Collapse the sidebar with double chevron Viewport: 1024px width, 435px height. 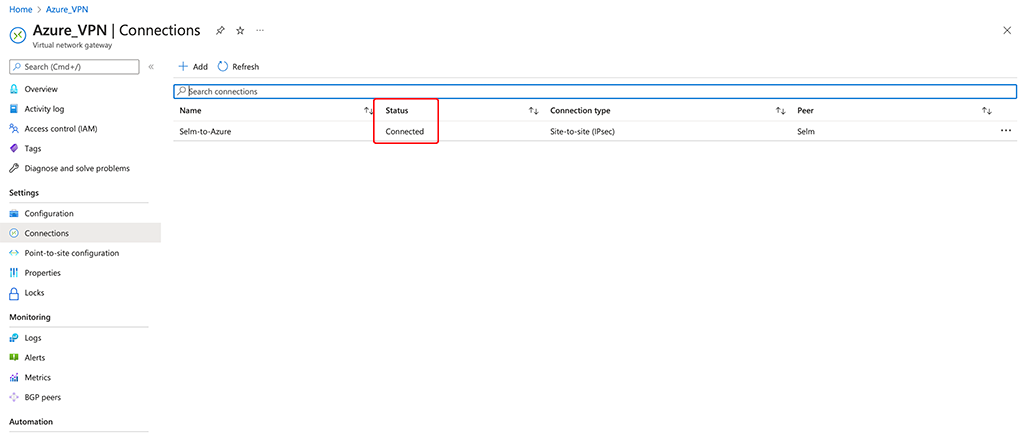click(x=151, y=67)
